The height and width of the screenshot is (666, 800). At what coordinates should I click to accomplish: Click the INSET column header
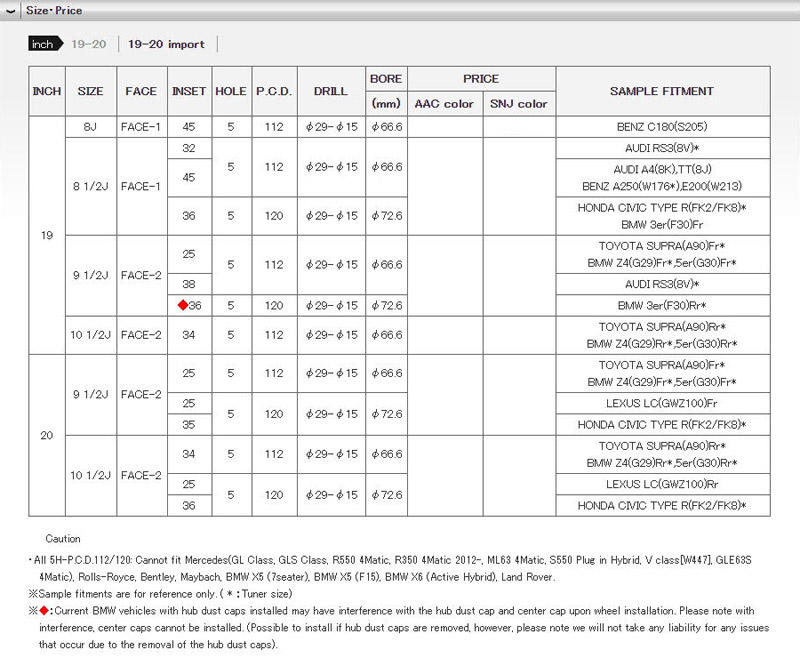[189, 91]
